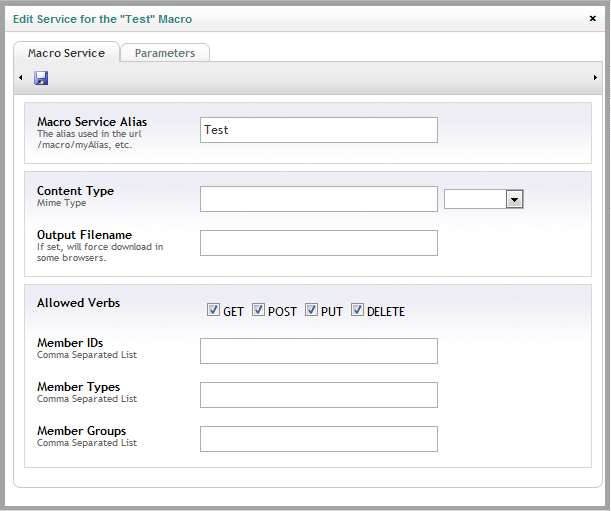The image size is (611, 511).
Task: Uncheck the DELETE verb checkbox
Action: coord(357,310)
